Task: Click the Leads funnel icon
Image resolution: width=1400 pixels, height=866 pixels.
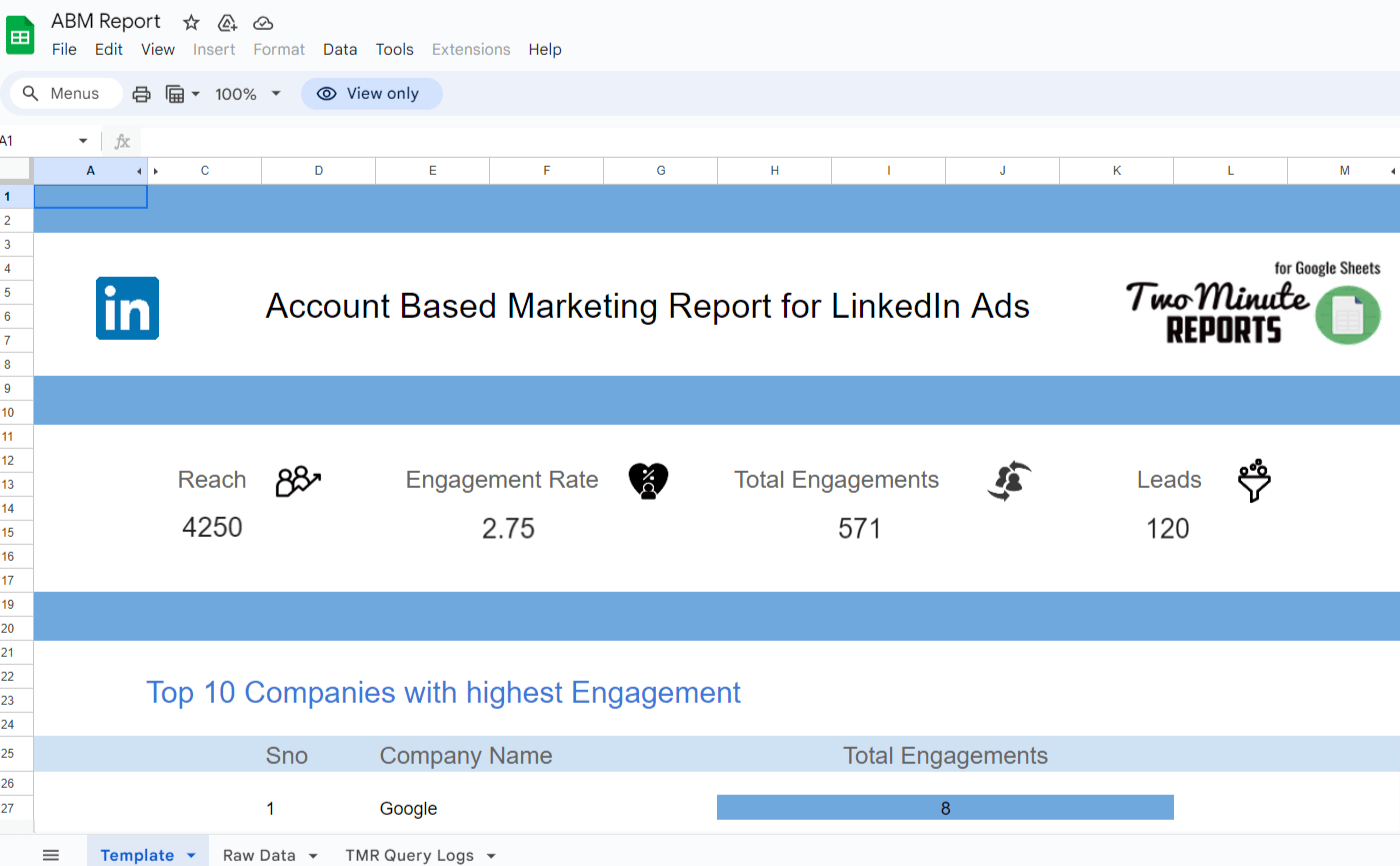Action: [1253, 481]
